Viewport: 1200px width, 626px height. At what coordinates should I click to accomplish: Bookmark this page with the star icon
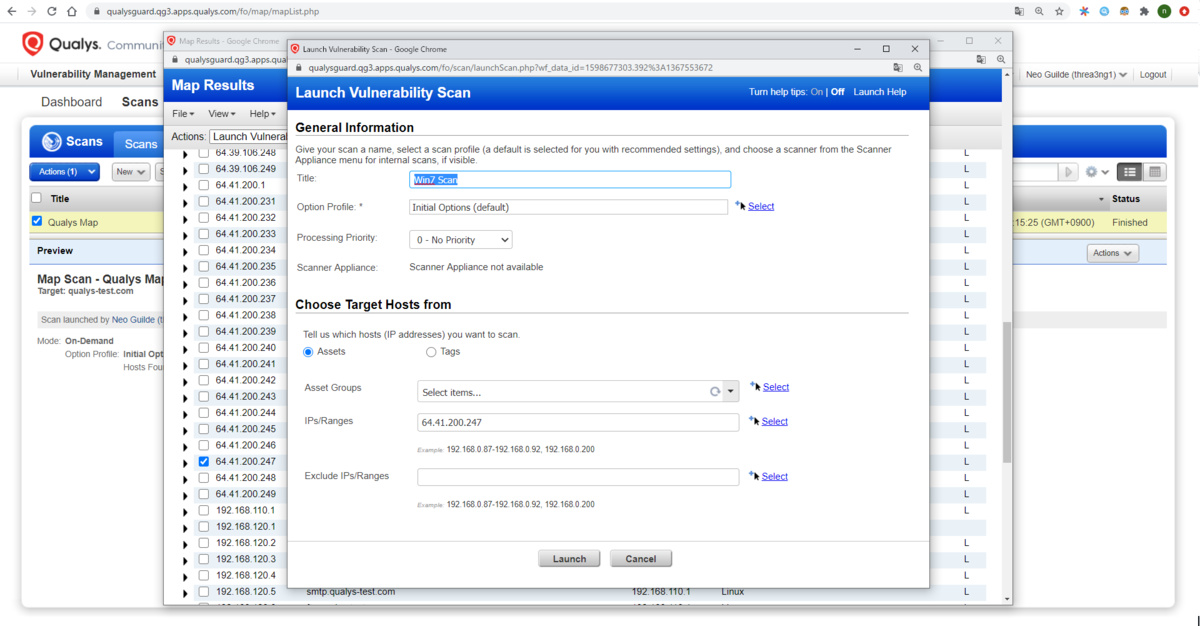coord(1059,11)
